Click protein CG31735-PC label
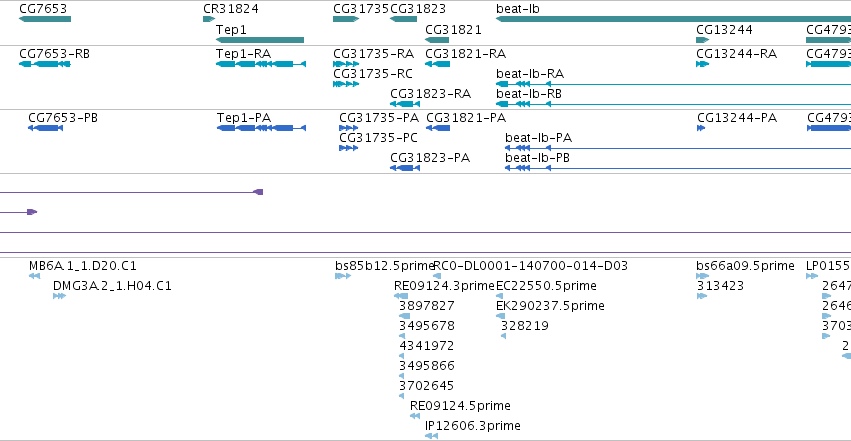This screenshot has height=441, width=851. click(x=378, y=138)
